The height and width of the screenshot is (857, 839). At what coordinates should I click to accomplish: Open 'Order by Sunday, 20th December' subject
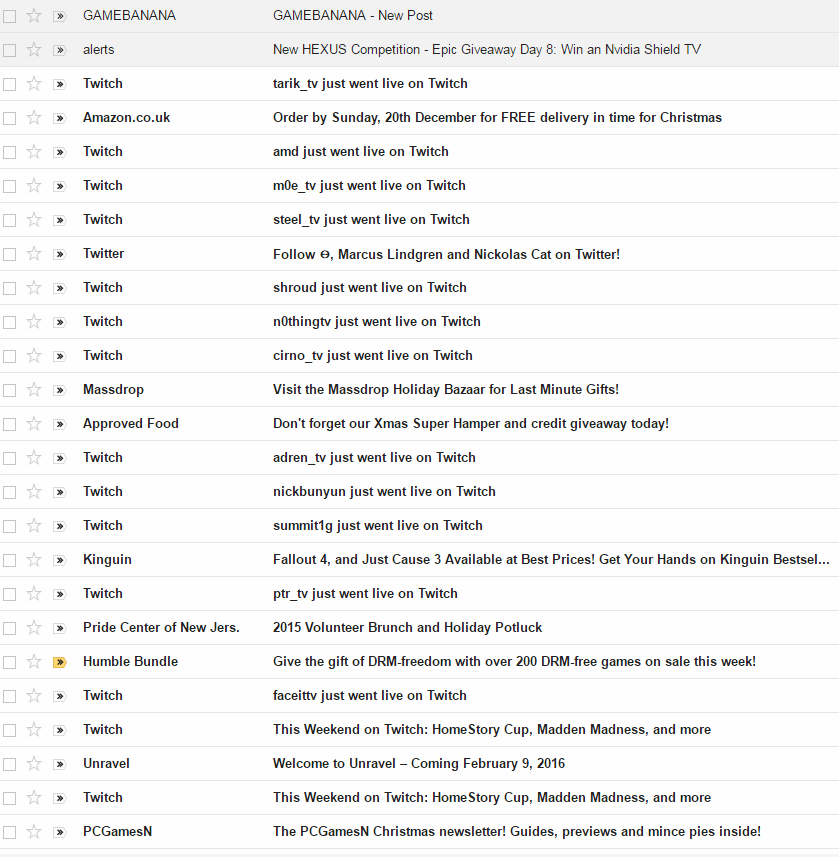coord(497,118)
